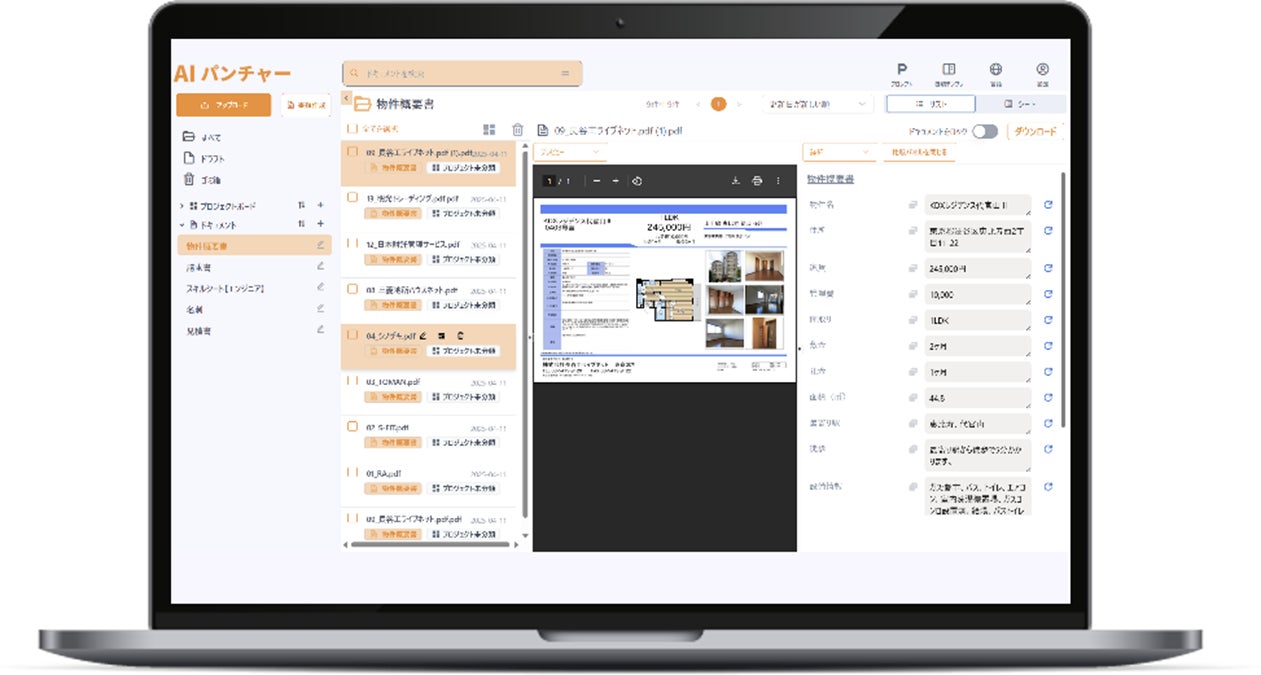
Task: Open the panel-layout template icon in header
Action: pos(949,69)
